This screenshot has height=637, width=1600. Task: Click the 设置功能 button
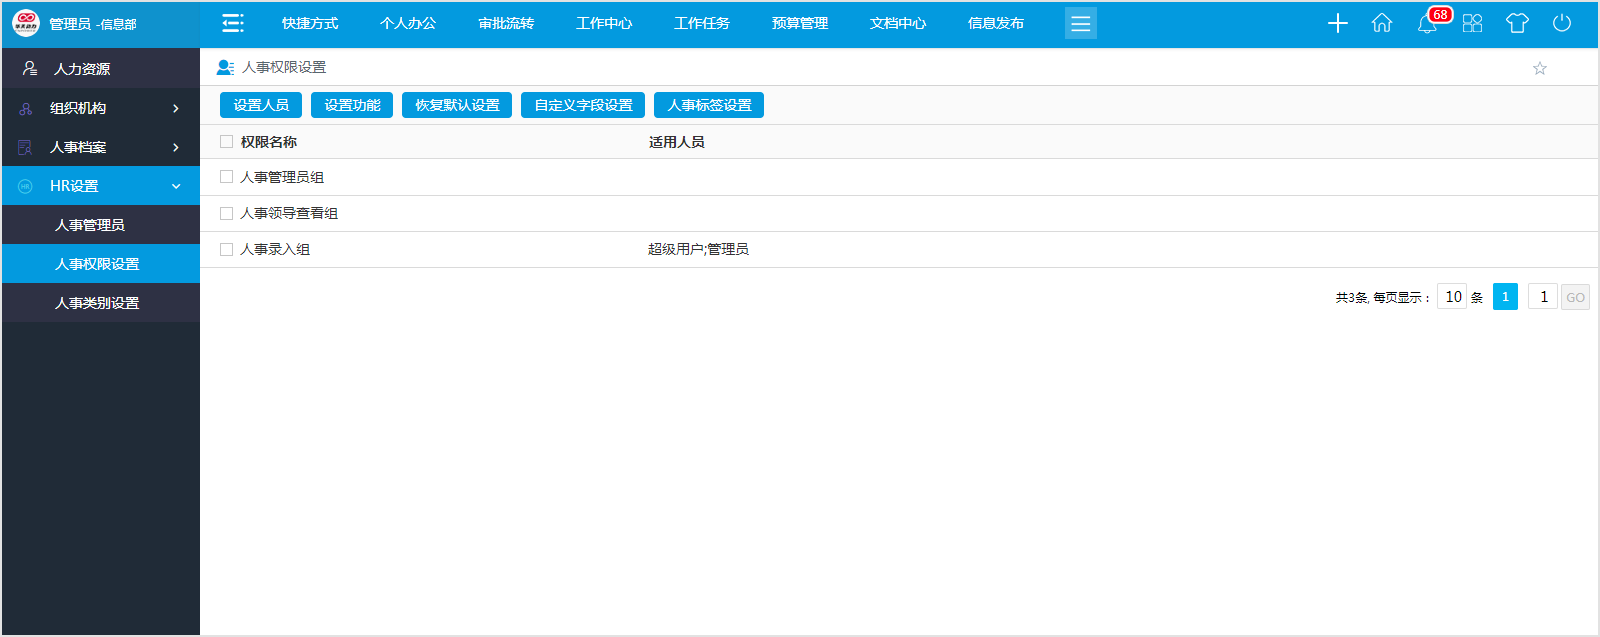point(352,105)
